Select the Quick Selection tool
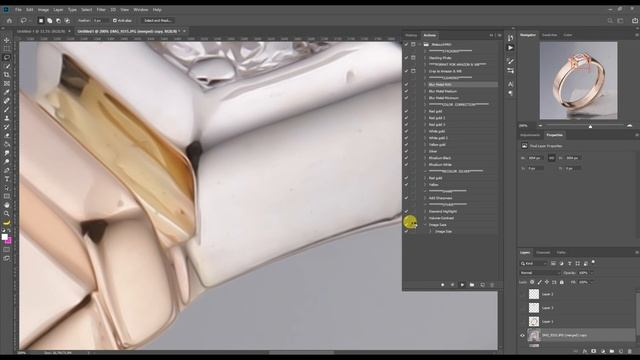This screenshot has height=360, width=640. (x=7, y=66)
